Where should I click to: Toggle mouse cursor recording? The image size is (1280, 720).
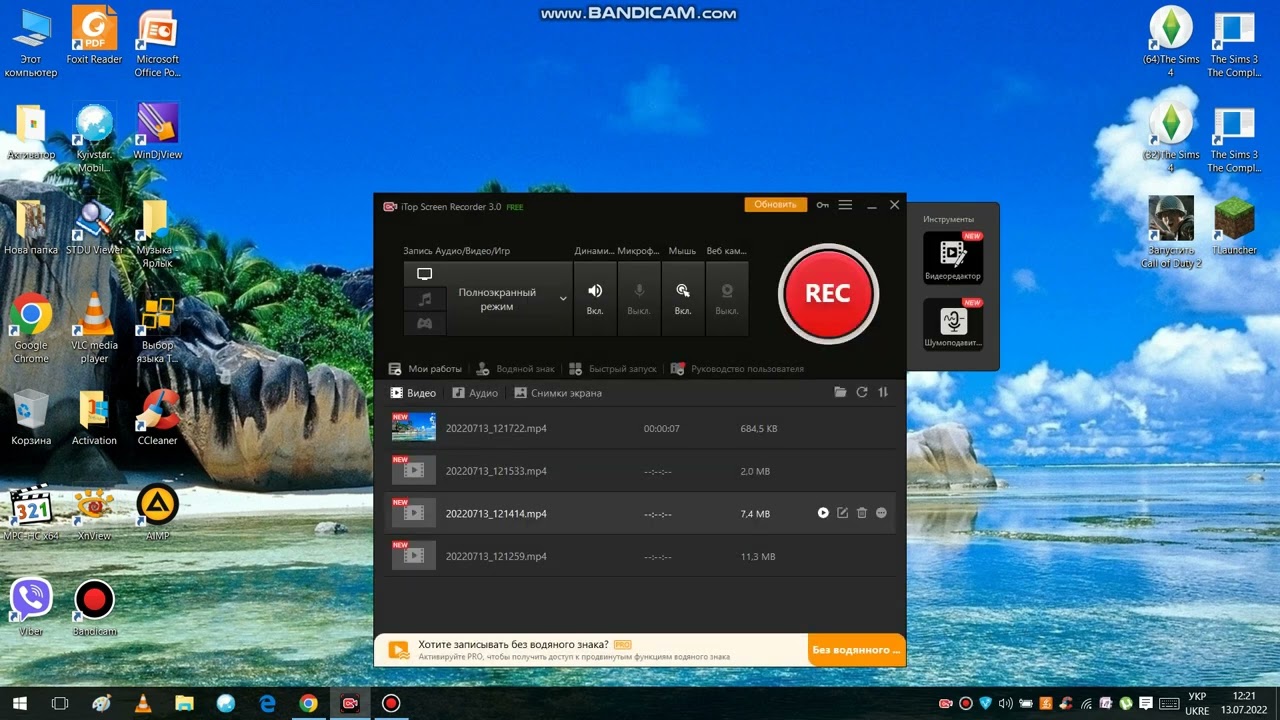click(x=683, y=299)
